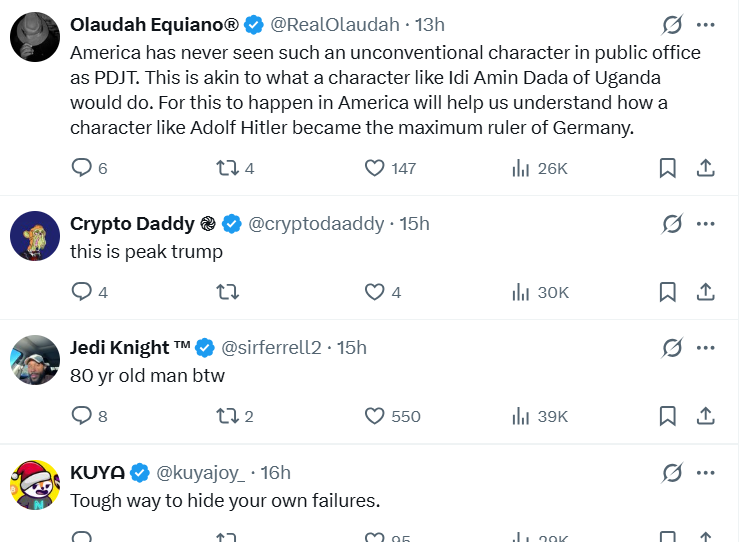The height and width of the screenshot is (542, 740).
Task: Like Crypto Daddy's tweet
Action: coord(375,292)
